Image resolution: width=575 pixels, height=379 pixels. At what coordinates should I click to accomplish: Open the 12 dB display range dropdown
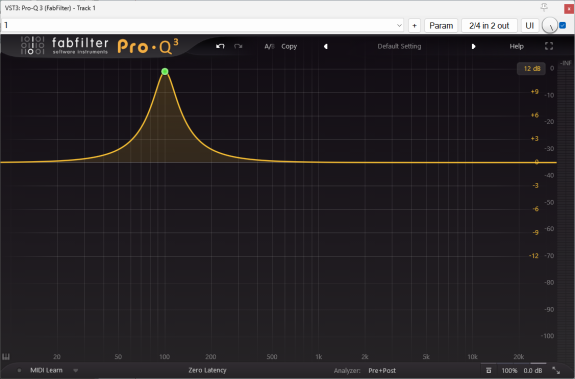[531, 69]
